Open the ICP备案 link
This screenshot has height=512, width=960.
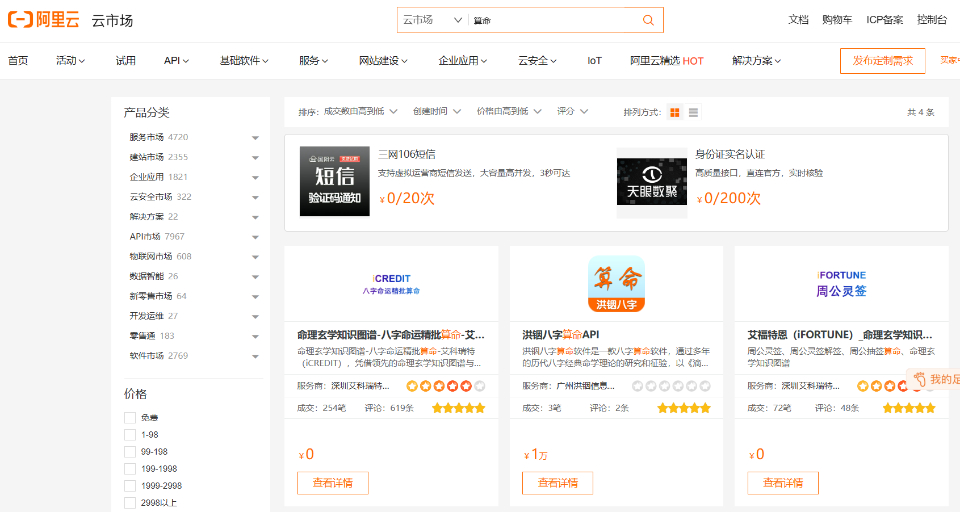tap(884, 20)
